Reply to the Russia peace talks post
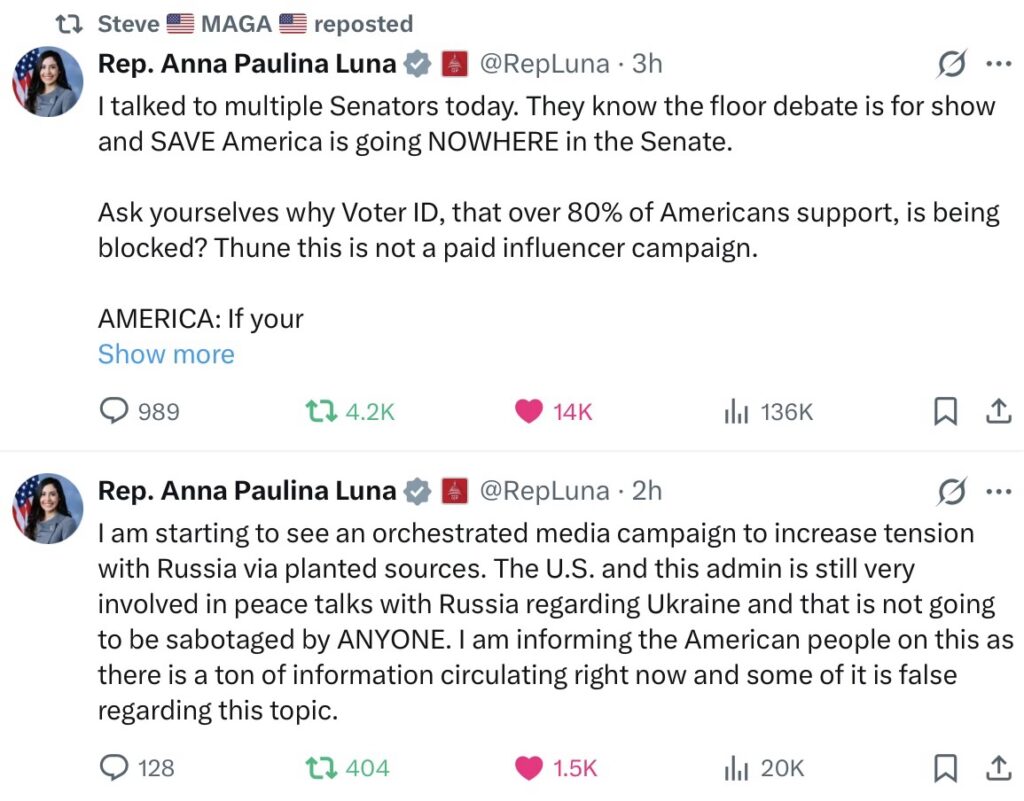This screenshot has width=1024, height=801. (116, 768)
